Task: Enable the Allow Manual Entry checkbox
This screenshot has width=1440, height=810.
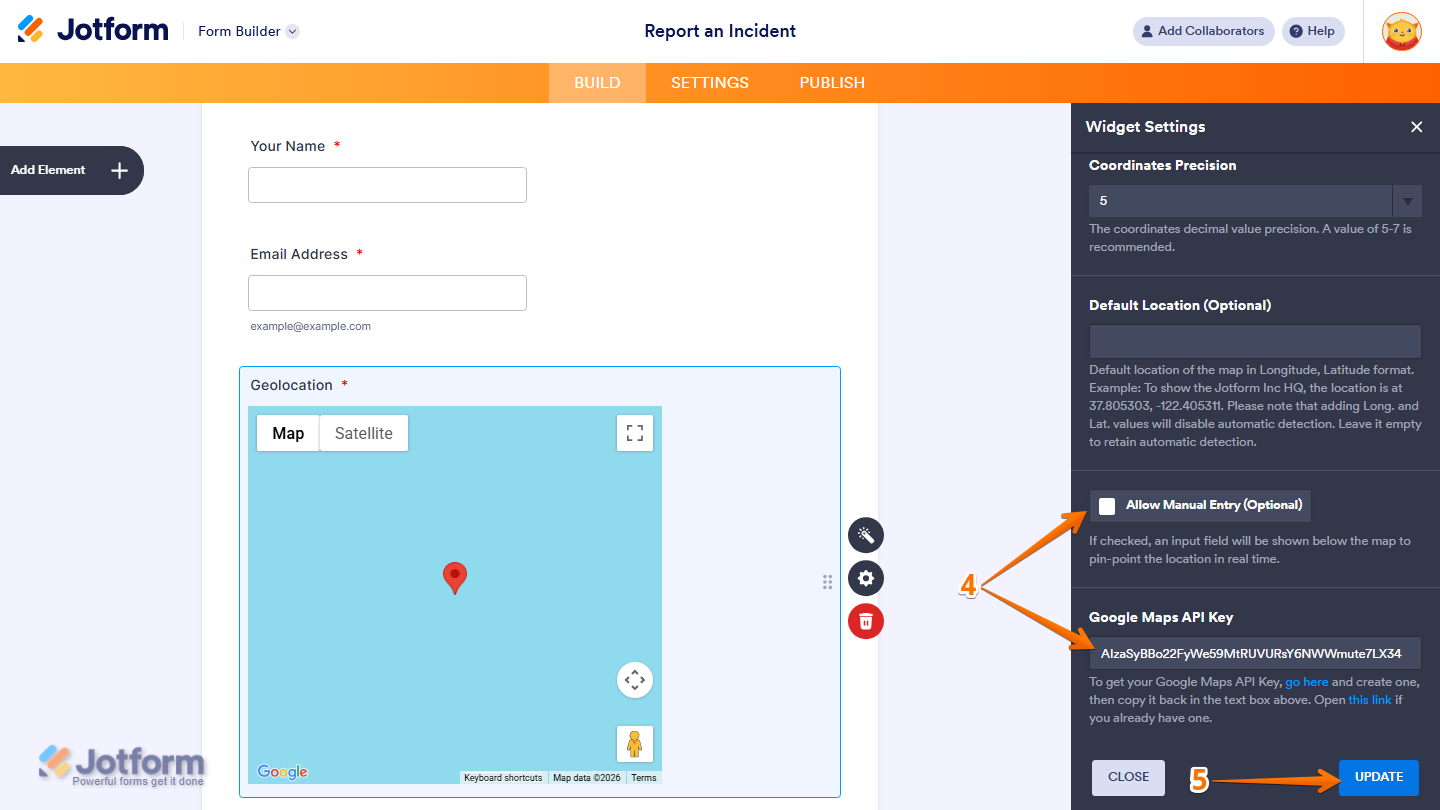Action: pyautogui.click(x=1107, y=505)
